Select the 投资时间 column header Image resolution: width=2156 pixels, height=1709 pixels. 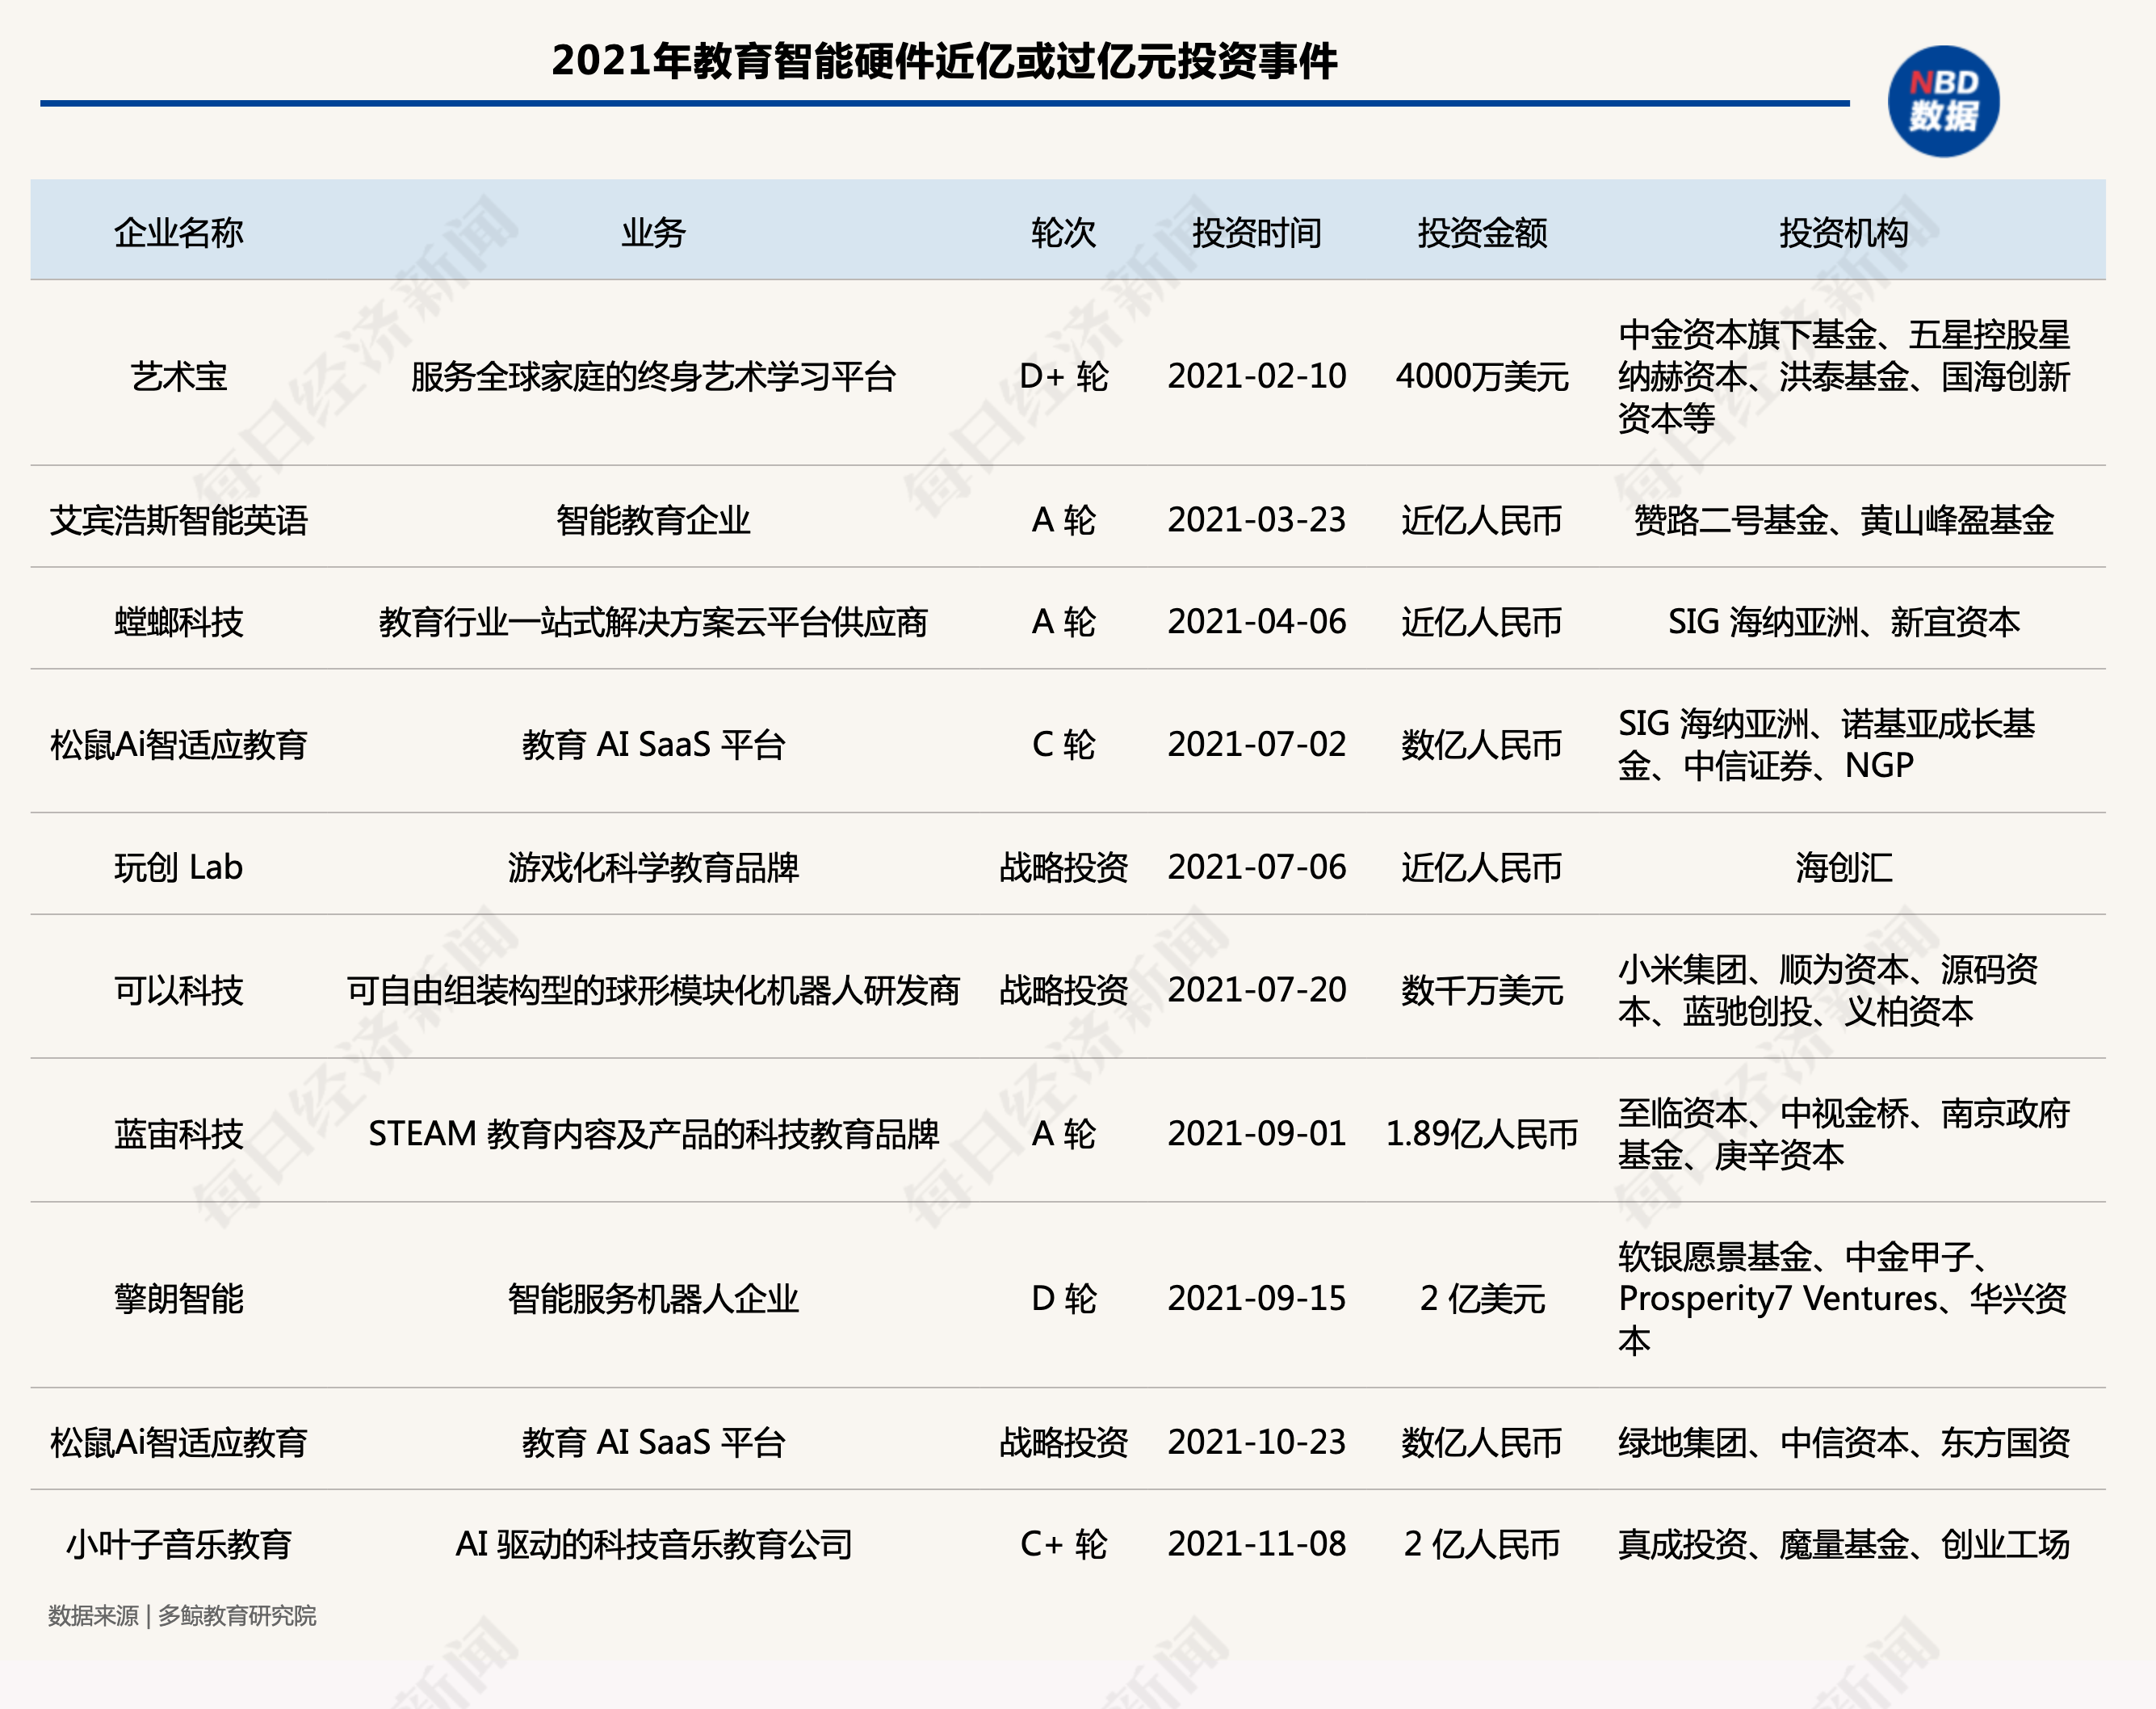pyautogui.click(x=1256, y=233)
